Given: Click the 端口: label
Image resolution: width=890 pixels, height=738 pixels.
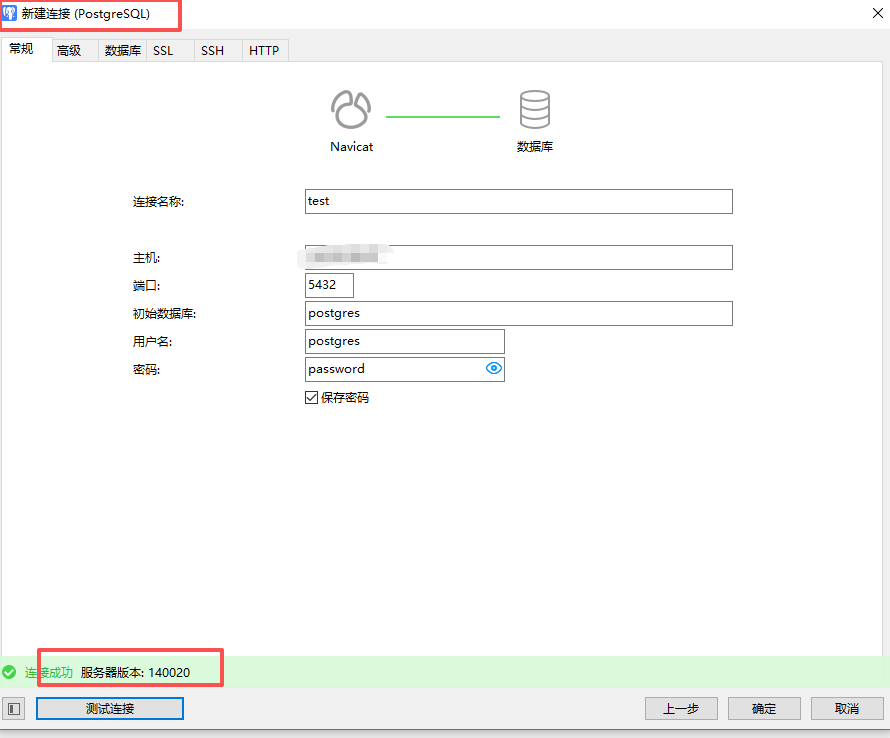Looking at the screenshot, I should tap(146, 286).
